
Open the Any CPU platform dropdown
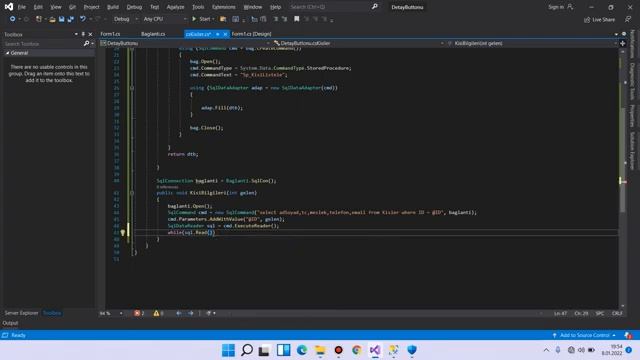pyautogui.click(x=164, y=19)
